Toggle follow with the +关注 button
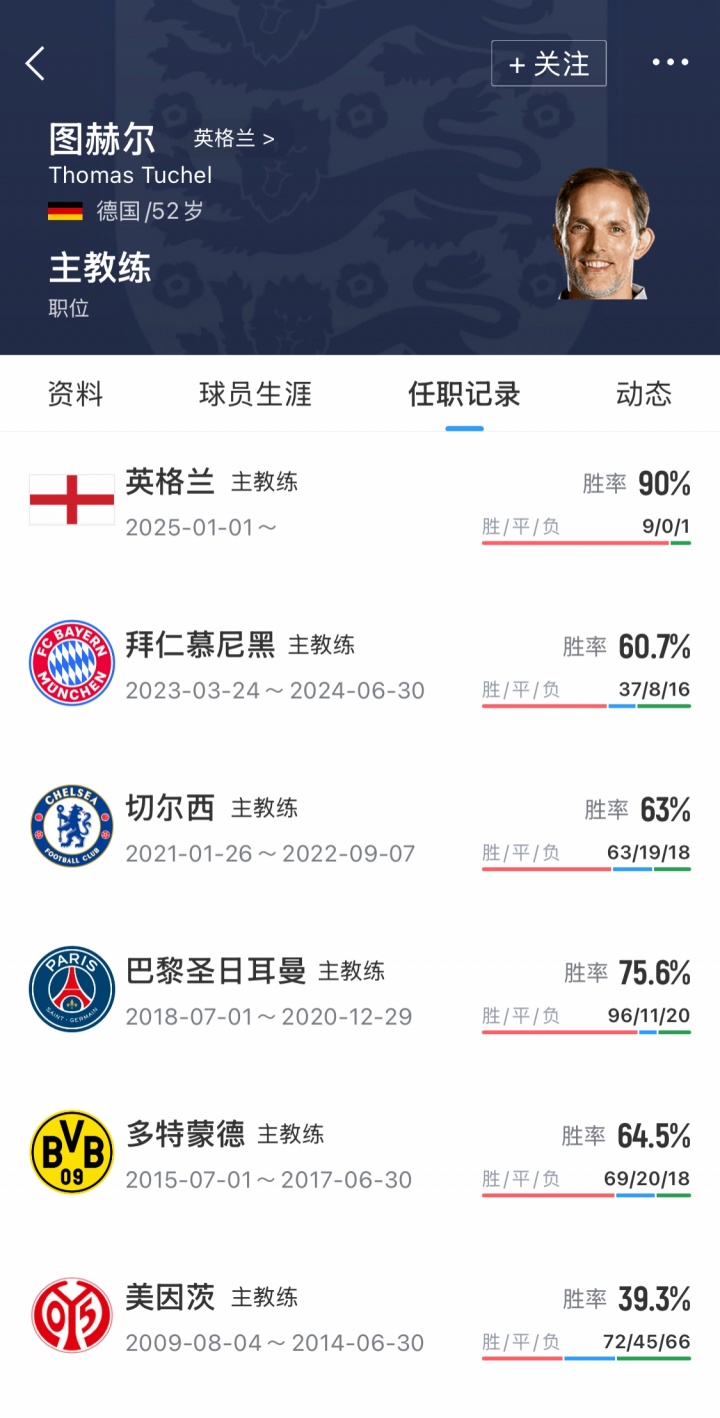720x1418 pixels. [548, 64]
